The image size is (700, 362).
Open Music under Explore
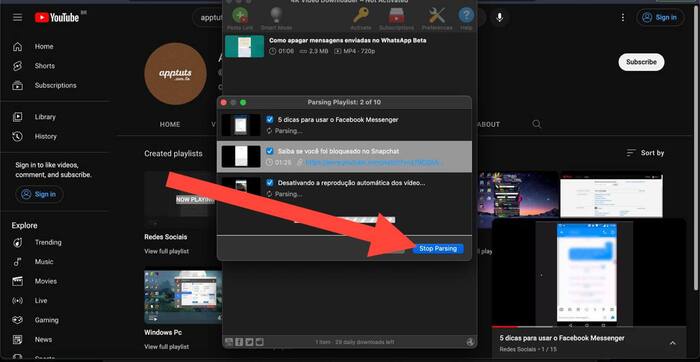(x=44, y=262)
